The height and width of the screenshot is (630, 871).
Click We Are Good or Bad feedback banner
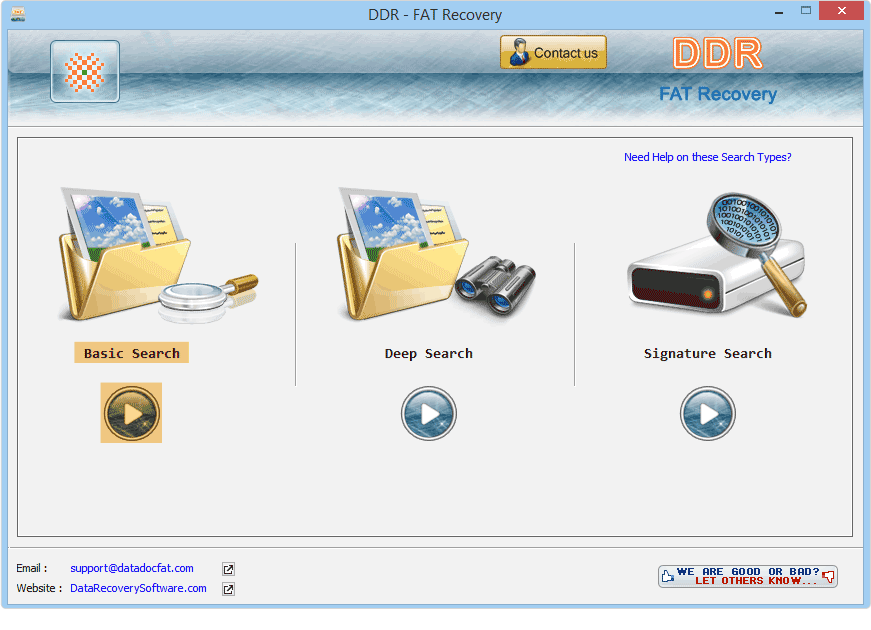click(748, 576)
